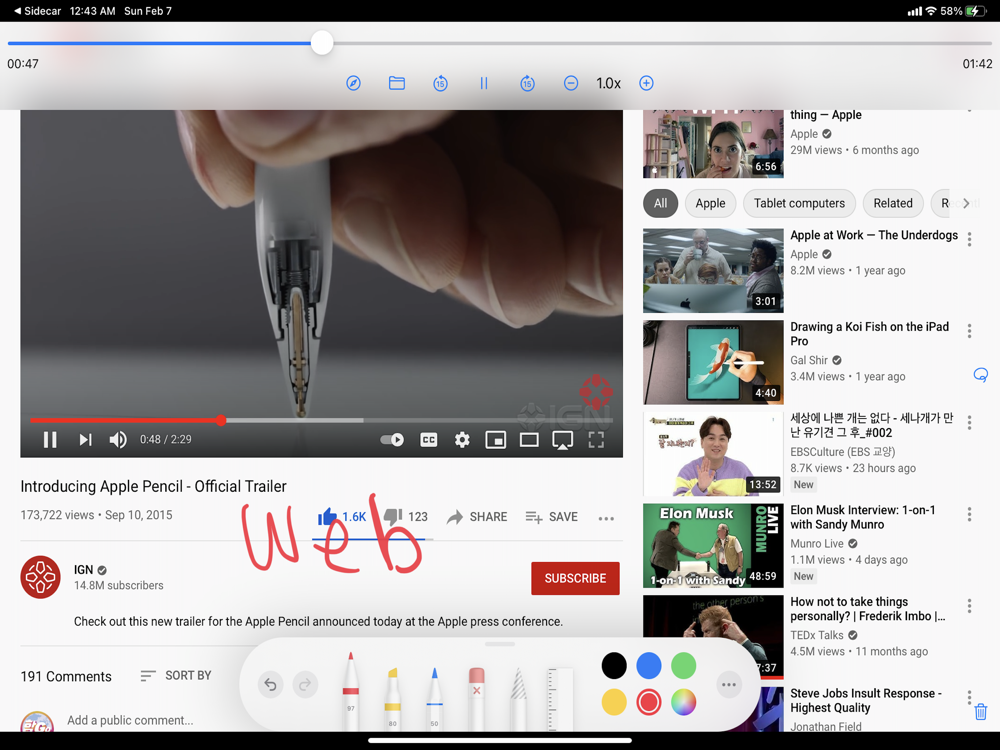Open the compass browser icon in top toolbar
Viewport: 1000px width, 750px height.
click(x=353, y=83)
